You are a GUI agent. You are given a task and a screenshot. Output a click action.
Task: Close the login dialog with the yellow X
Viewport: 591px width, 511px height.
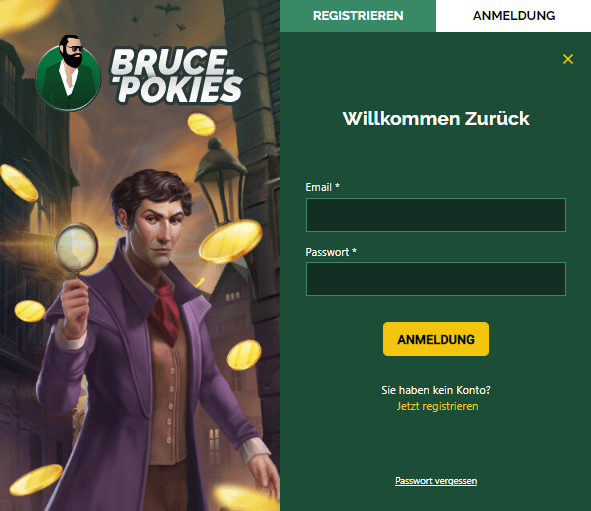point(568,59)
